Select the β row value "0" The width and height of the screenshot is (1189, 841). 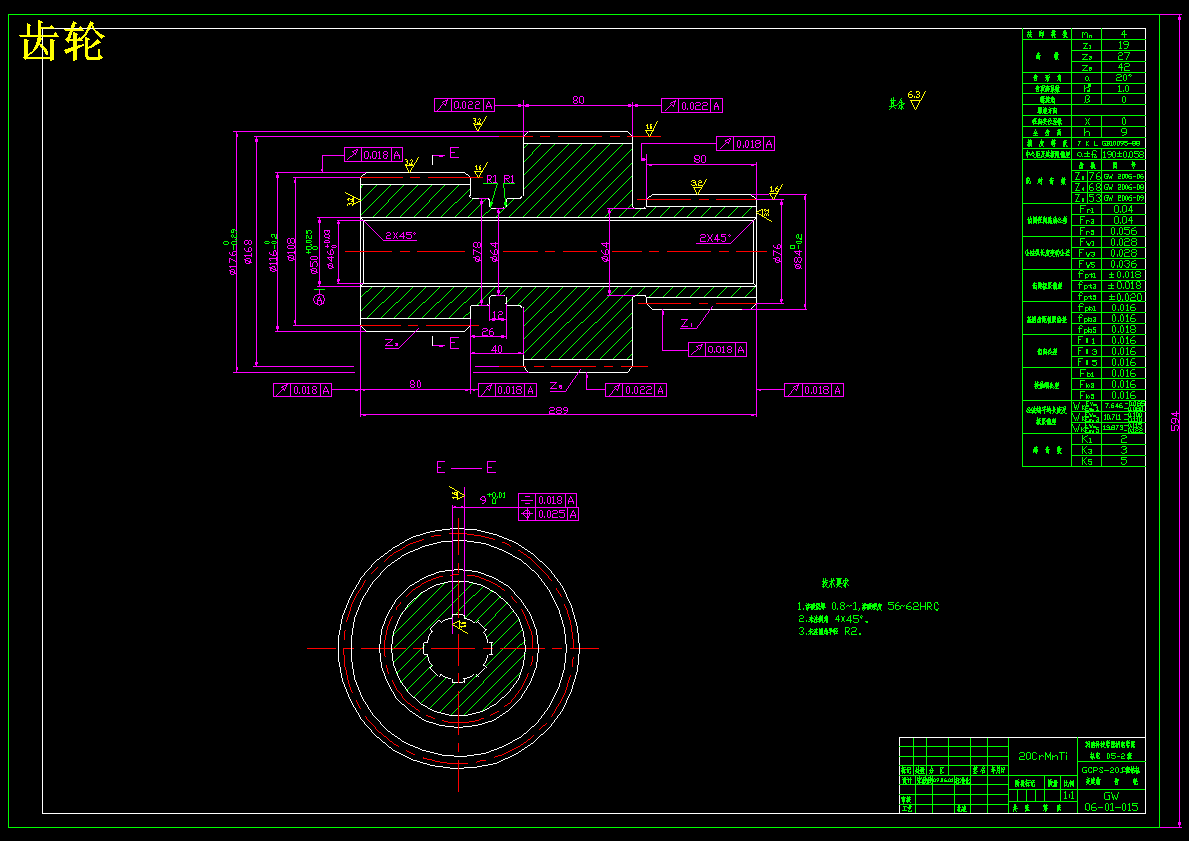click(1123, 99)
